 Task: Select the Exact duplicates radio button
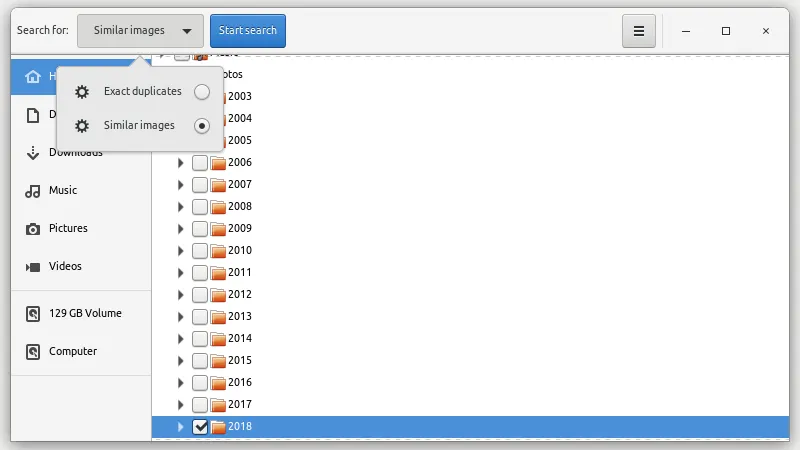click(202, 92)
